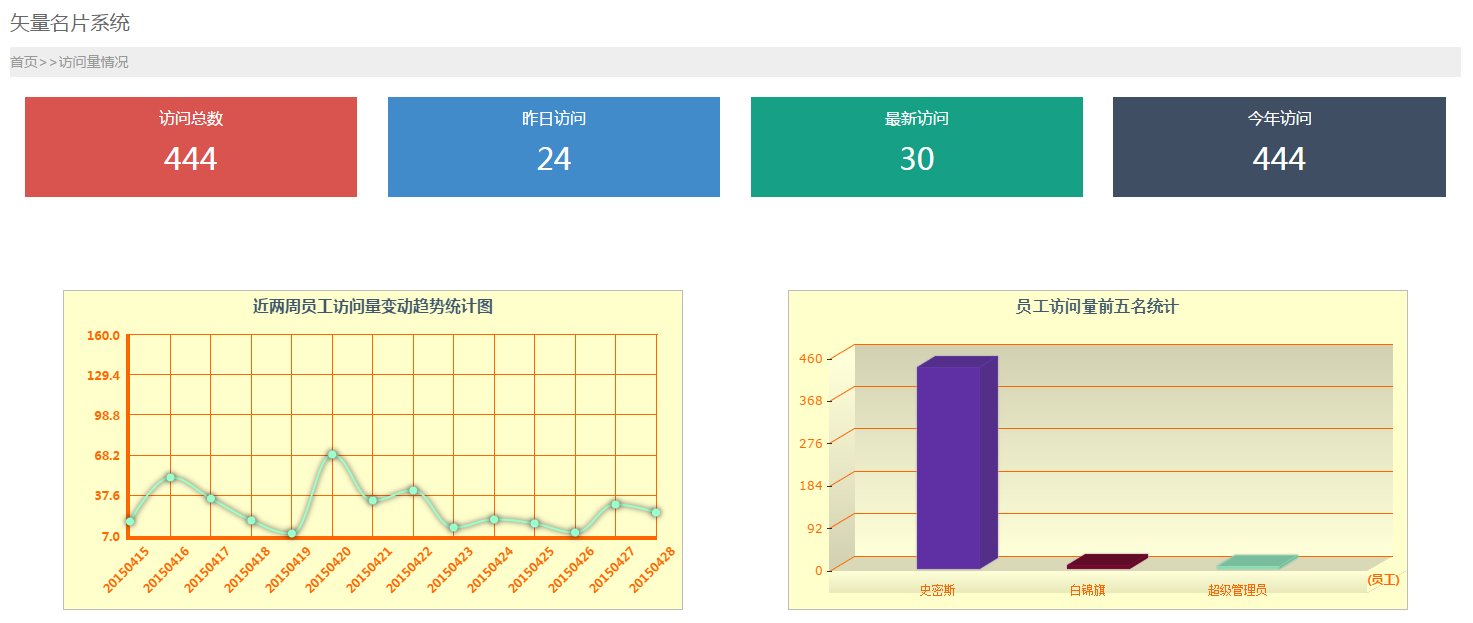Click the data point for 20150418

coord(252,520)
